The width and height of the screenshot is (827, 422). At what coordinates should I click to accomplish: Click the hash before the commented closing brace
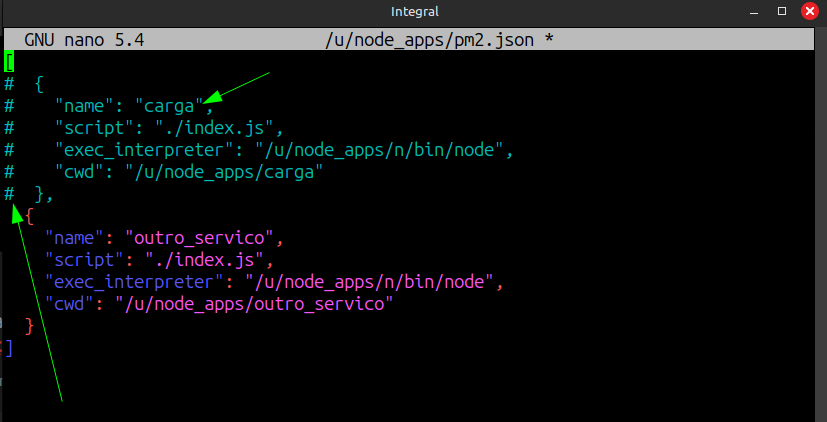(x=9, y=194)
